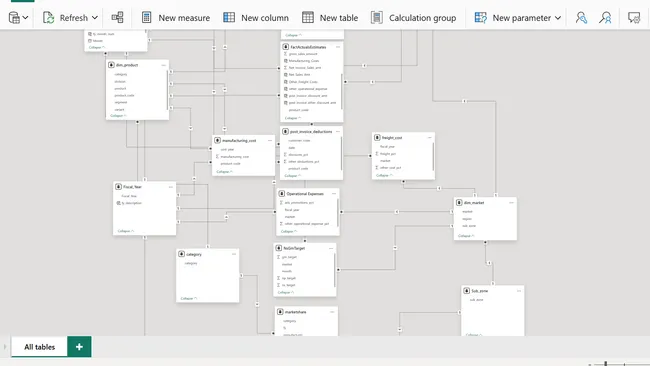The height and width of the screenshot is (366, 650).
Task: Click the FactActualsEstimates table scrollbar
Action: tap(342, 91)
